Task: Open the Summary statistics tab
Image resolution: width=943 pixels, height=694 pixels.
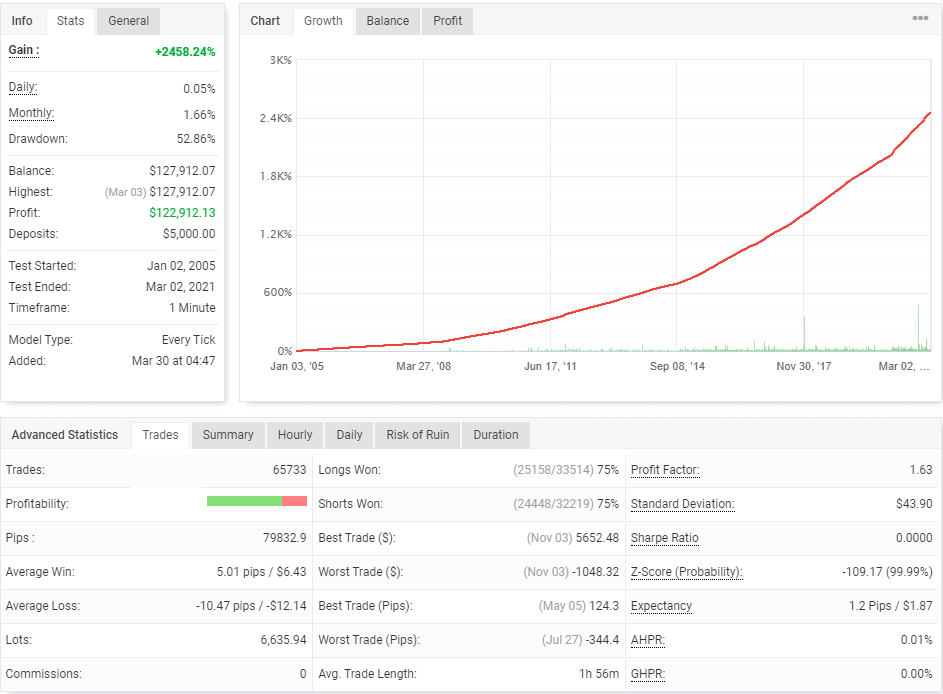Action: coord(228,435)
